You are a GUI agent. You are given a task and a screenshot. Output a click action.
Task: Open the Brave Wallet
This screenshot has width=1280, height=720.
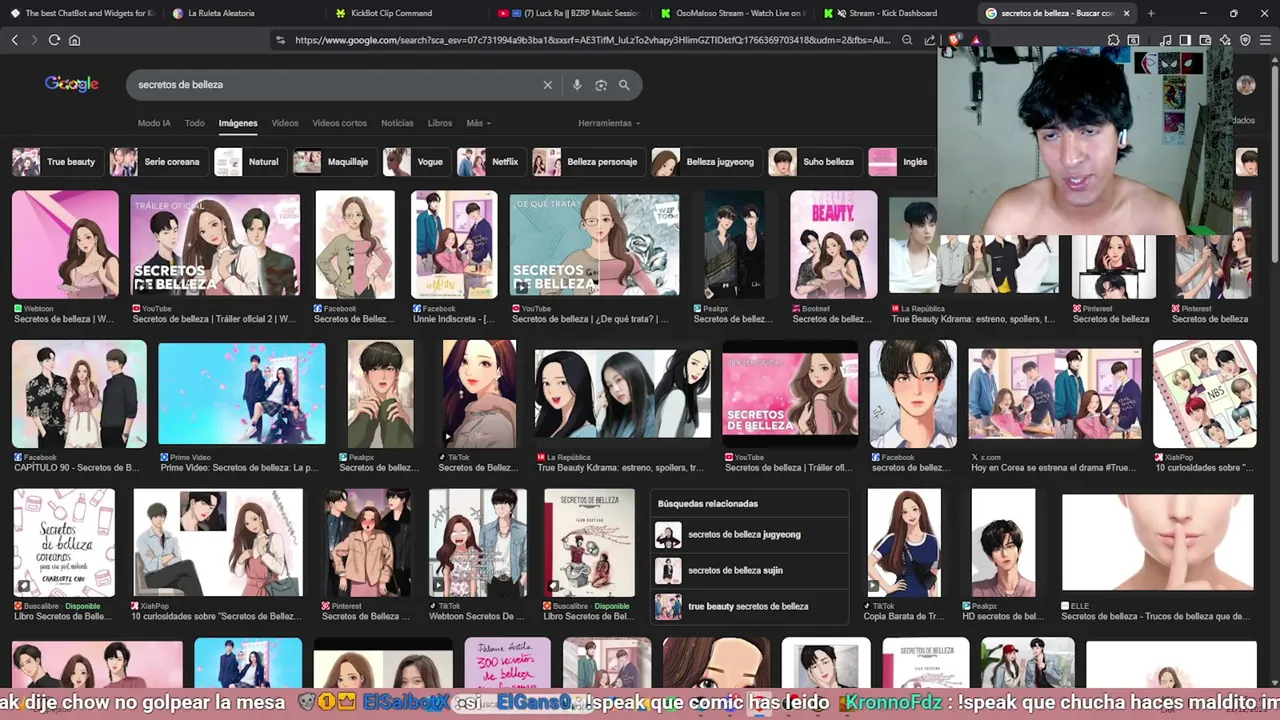pyautogui.click(x=1205, y=40)
